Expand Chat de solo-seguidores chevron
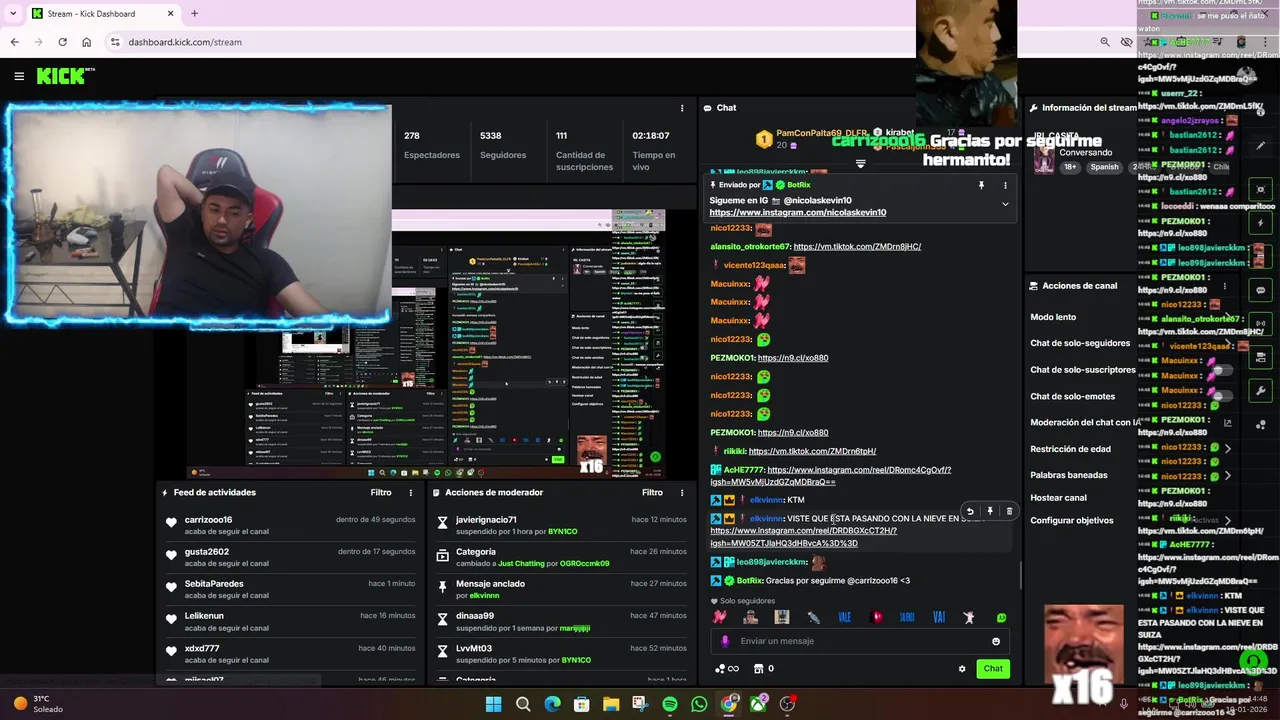 pos(1228,343)
